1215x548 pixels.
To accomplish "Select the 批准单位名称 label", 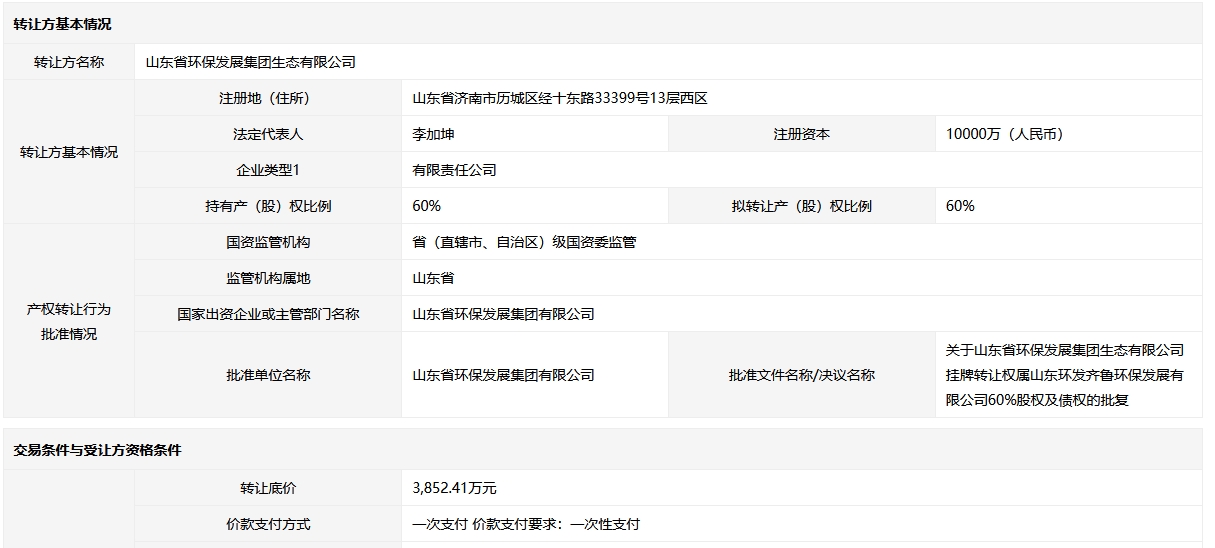I will coord(268,375).
